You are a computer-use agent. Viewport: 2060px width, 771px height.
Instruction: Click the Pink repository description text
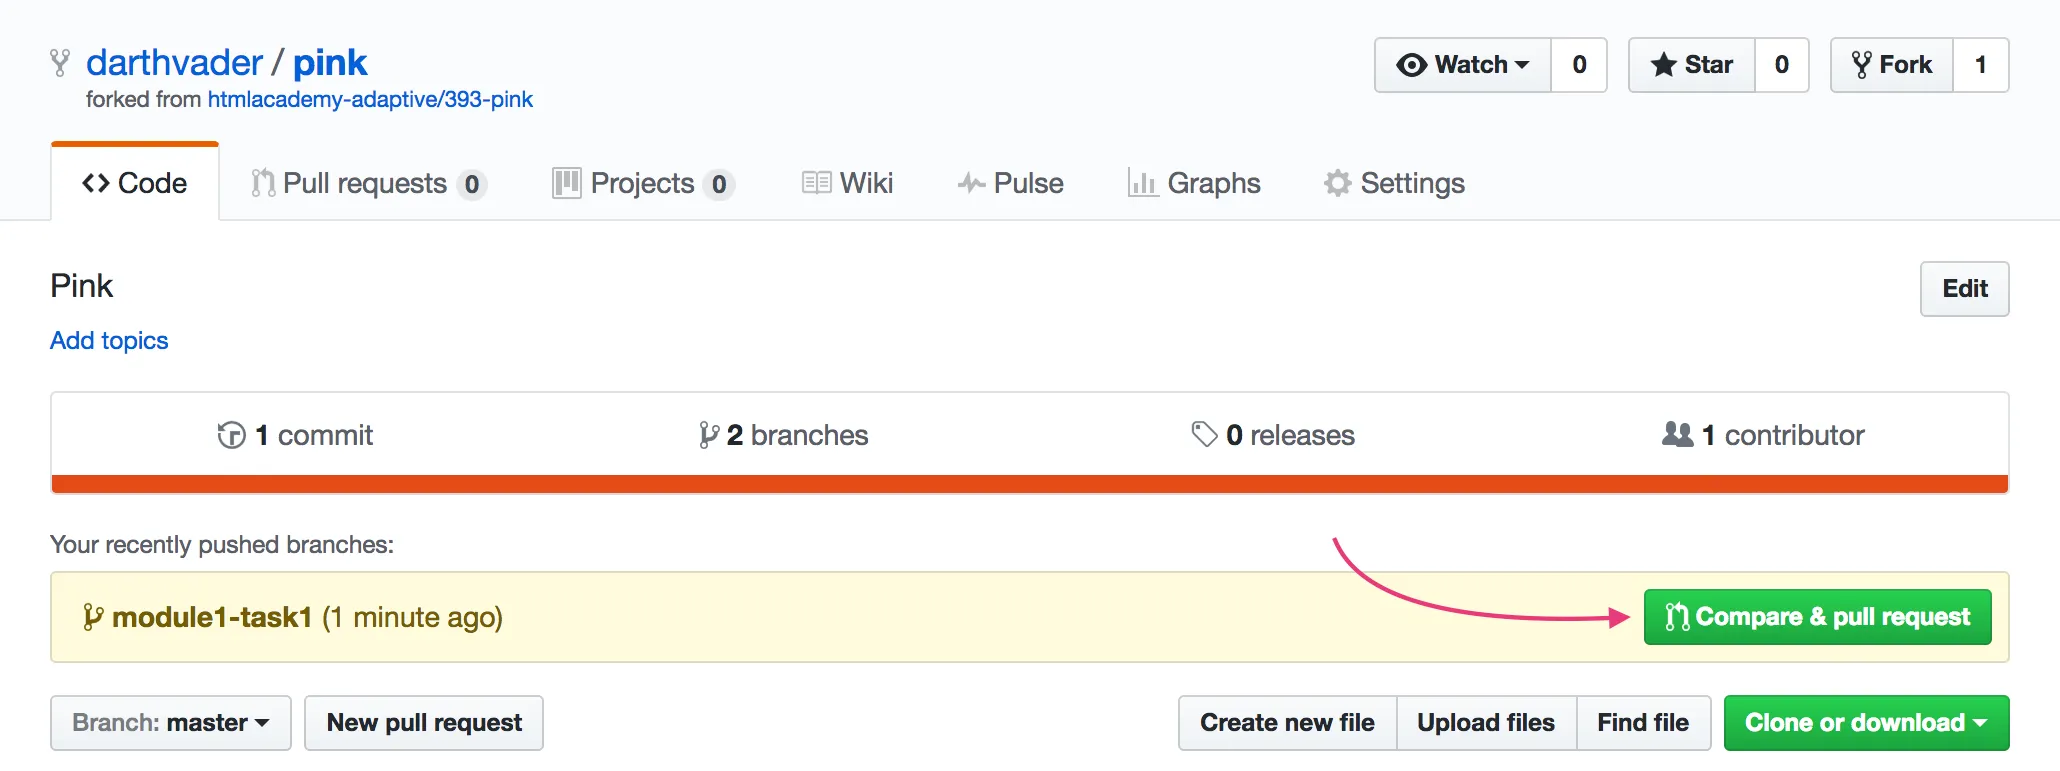[x=81, y=286]
